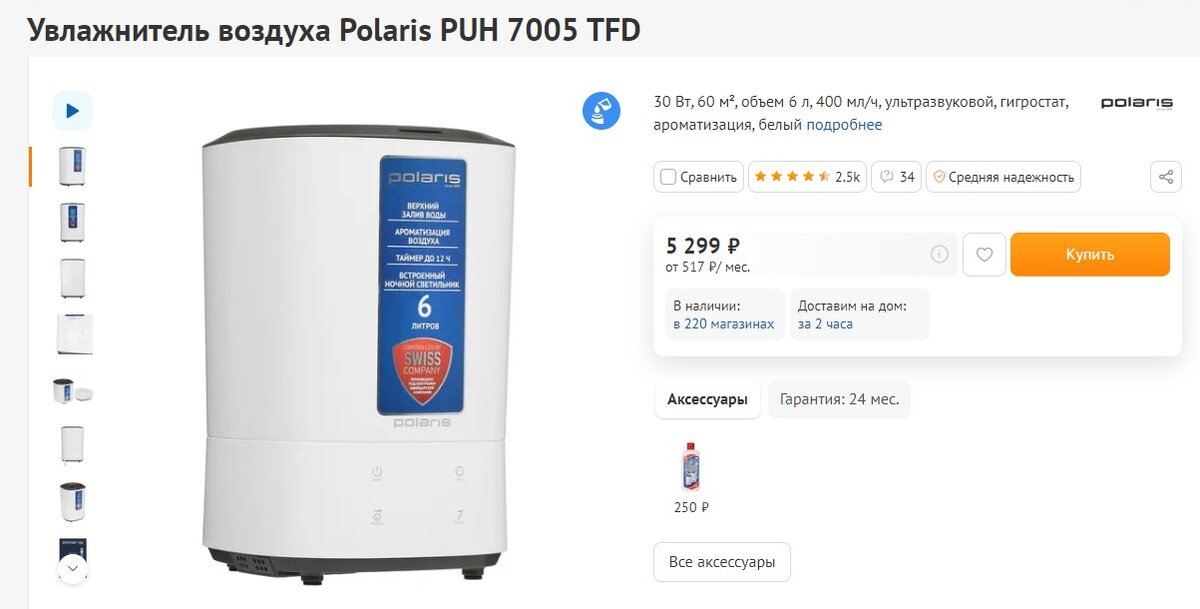Open the 34 comments icon
The width and height of the screenshot is (1200, 609).
coord(897,177)
